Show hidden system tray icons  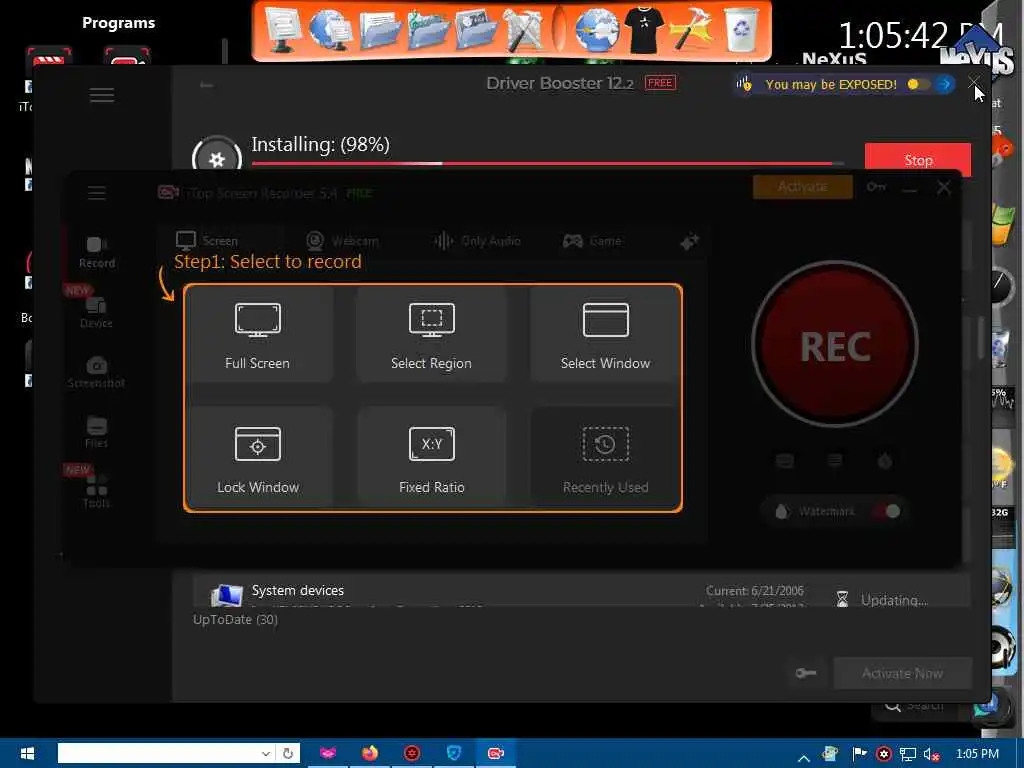804,758
